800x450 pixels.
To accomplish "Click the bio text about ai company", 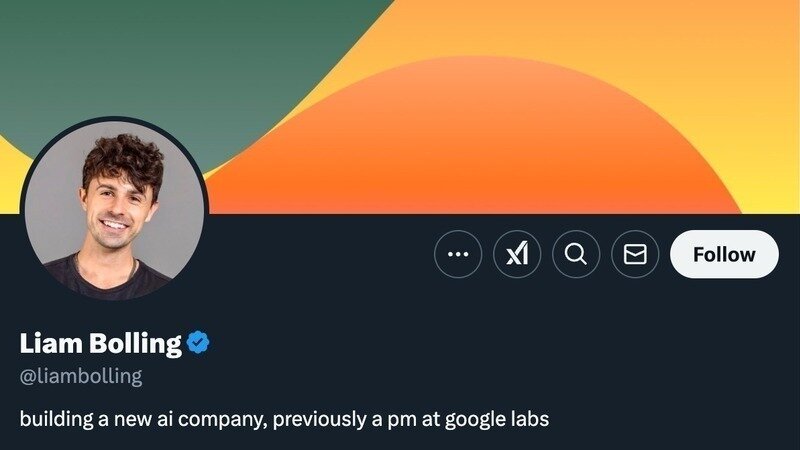I will click(x=284, y=418).
